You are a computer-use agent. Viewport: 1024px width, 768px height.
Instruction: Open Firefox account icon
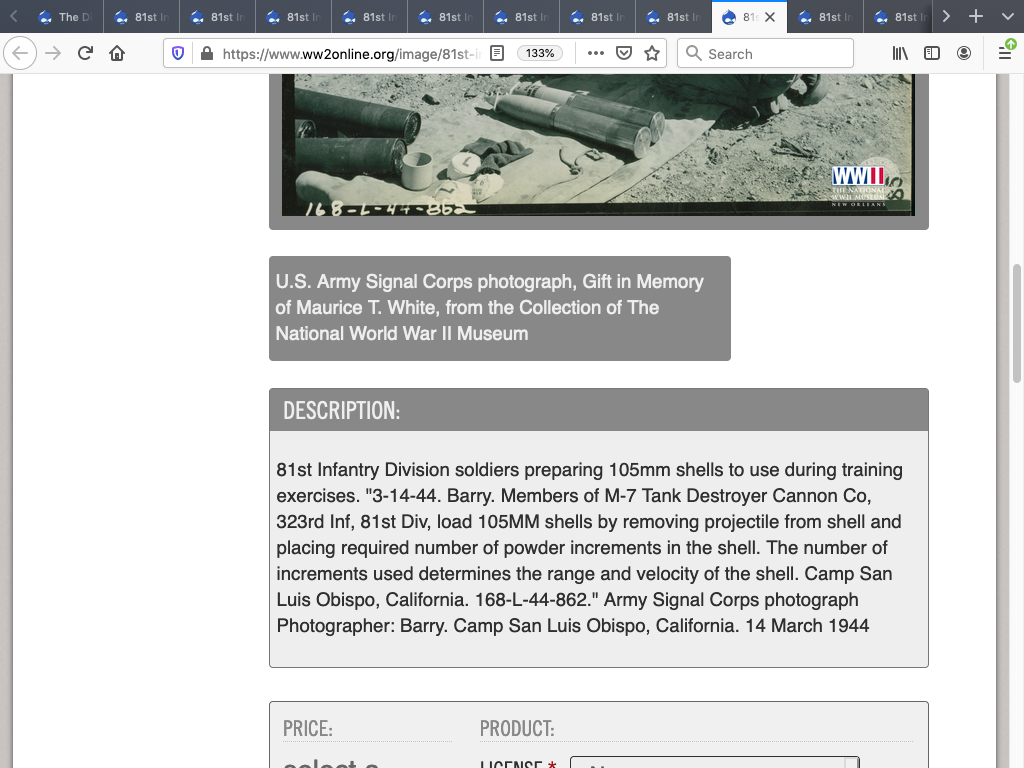[964, 53]
